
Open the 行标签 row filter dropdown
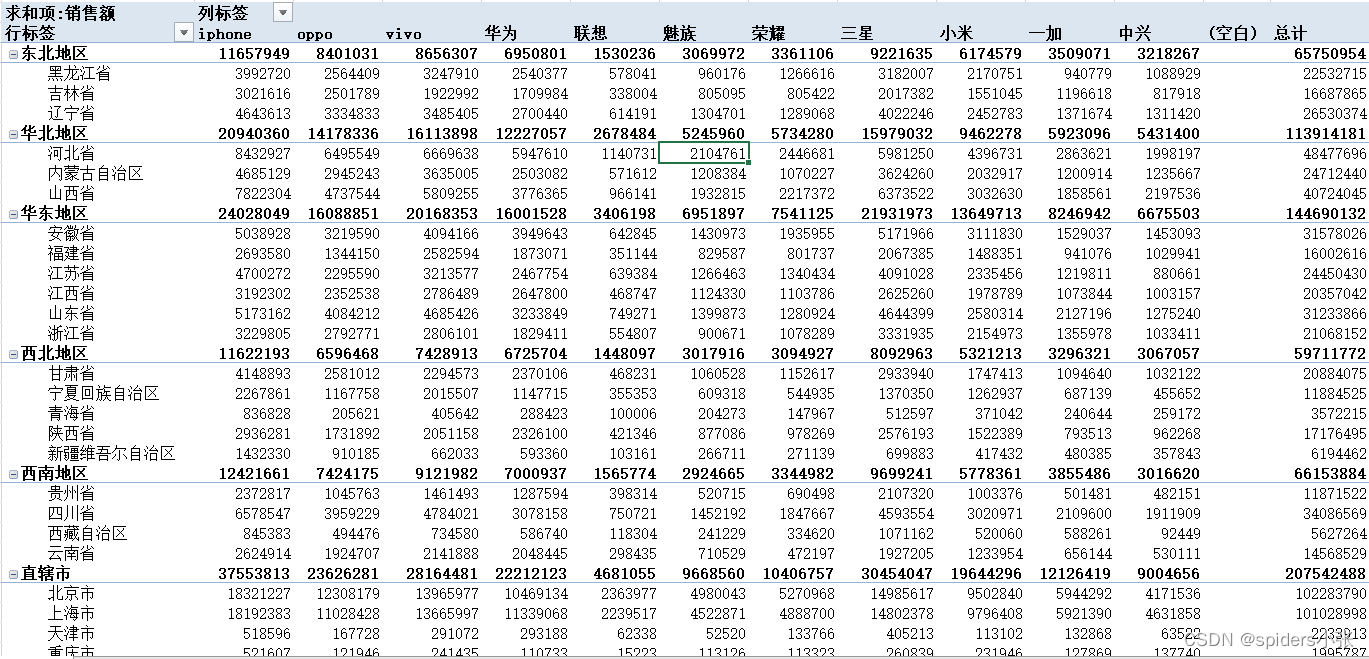(x=183, y=33)
